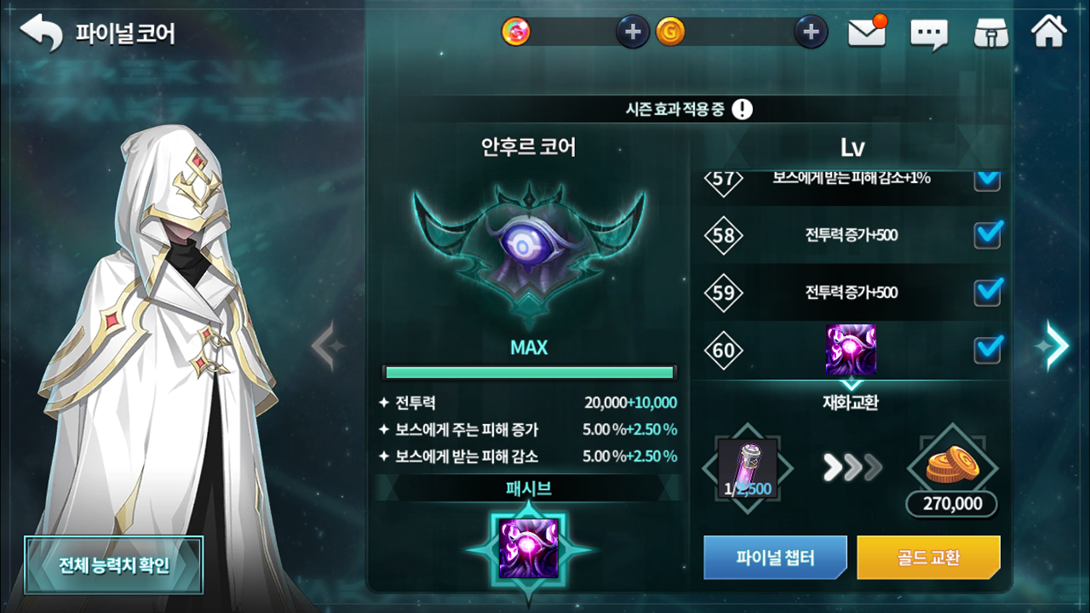
Task: Open the 파이널 챕터 tab button
Action: (775, 557)
